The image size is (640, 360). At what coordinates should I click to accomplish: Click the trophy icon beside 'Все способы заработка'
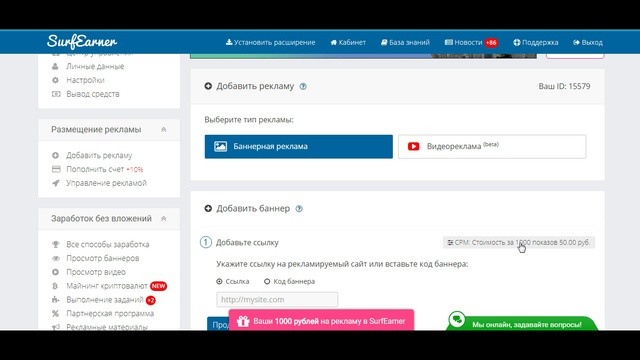click(56, 244)
